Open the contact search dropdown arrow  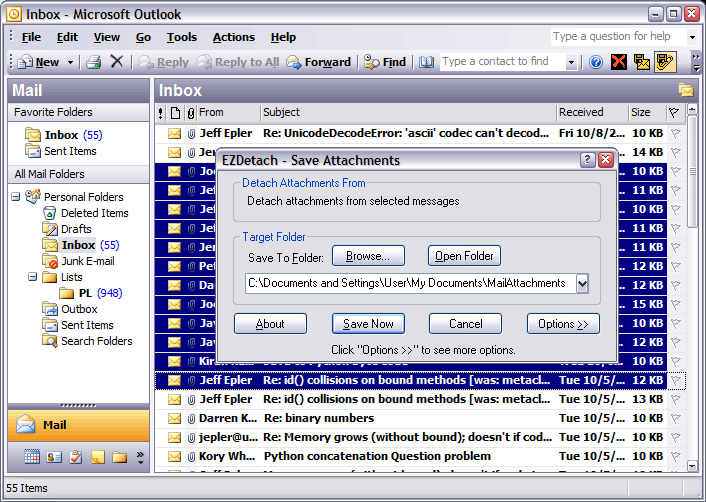(x=571, y=62)
